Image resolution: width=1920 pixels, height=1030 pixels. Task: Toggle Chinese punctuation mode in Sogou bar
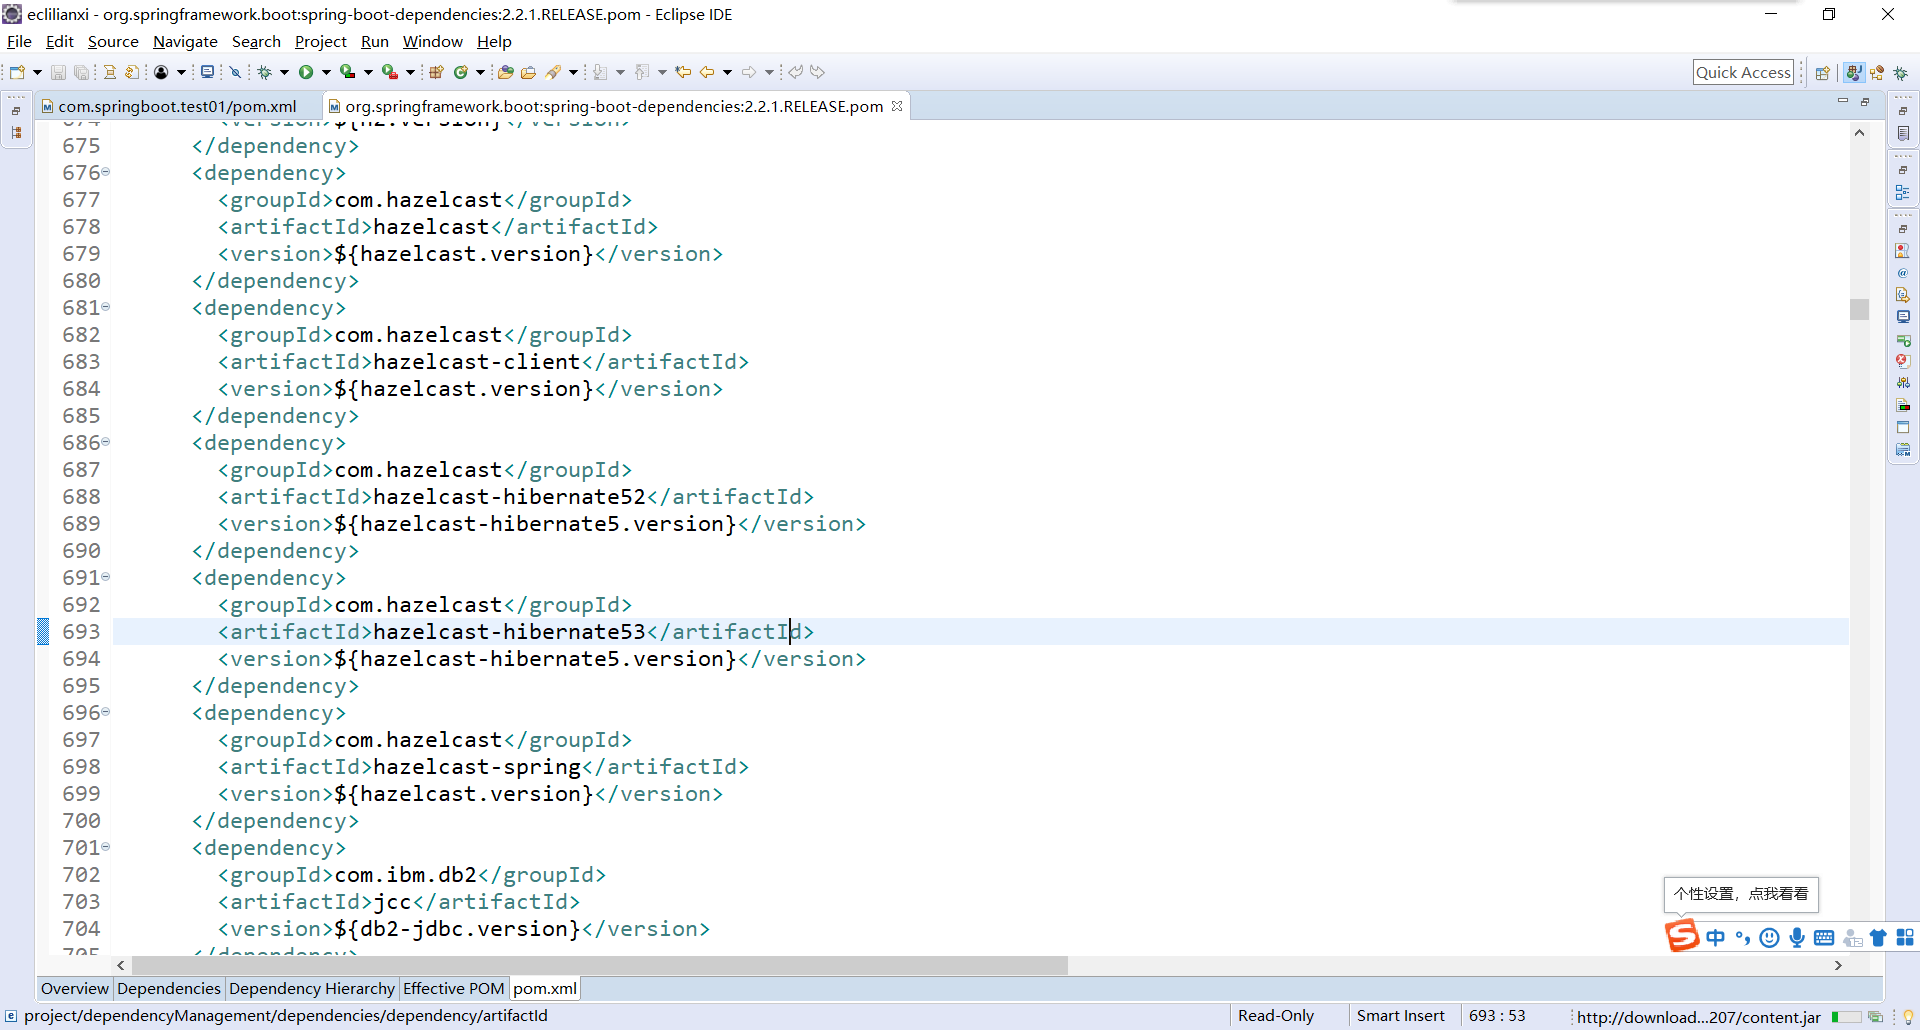pos(1743,937)
